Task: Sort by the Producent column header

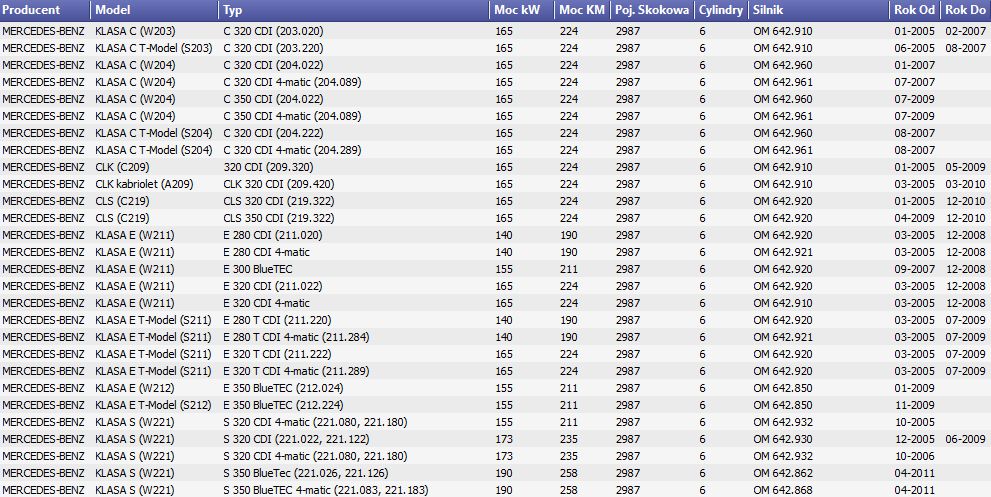Action: (46, 10)
